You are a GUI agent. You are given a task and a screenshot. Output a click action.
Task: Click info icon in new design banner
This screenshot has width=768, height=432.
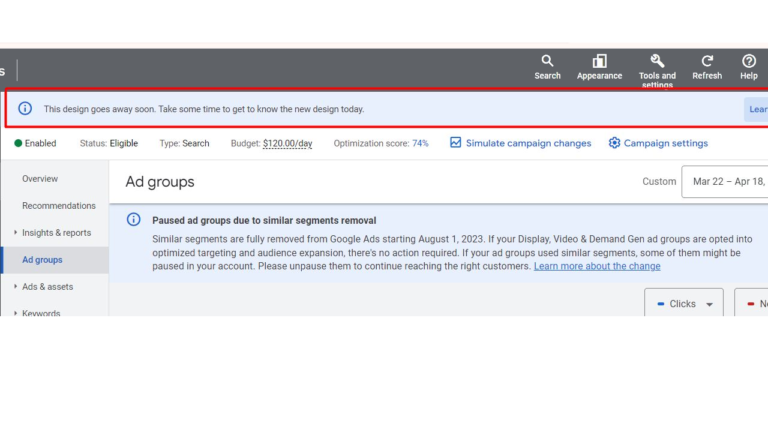pos(25,108)
